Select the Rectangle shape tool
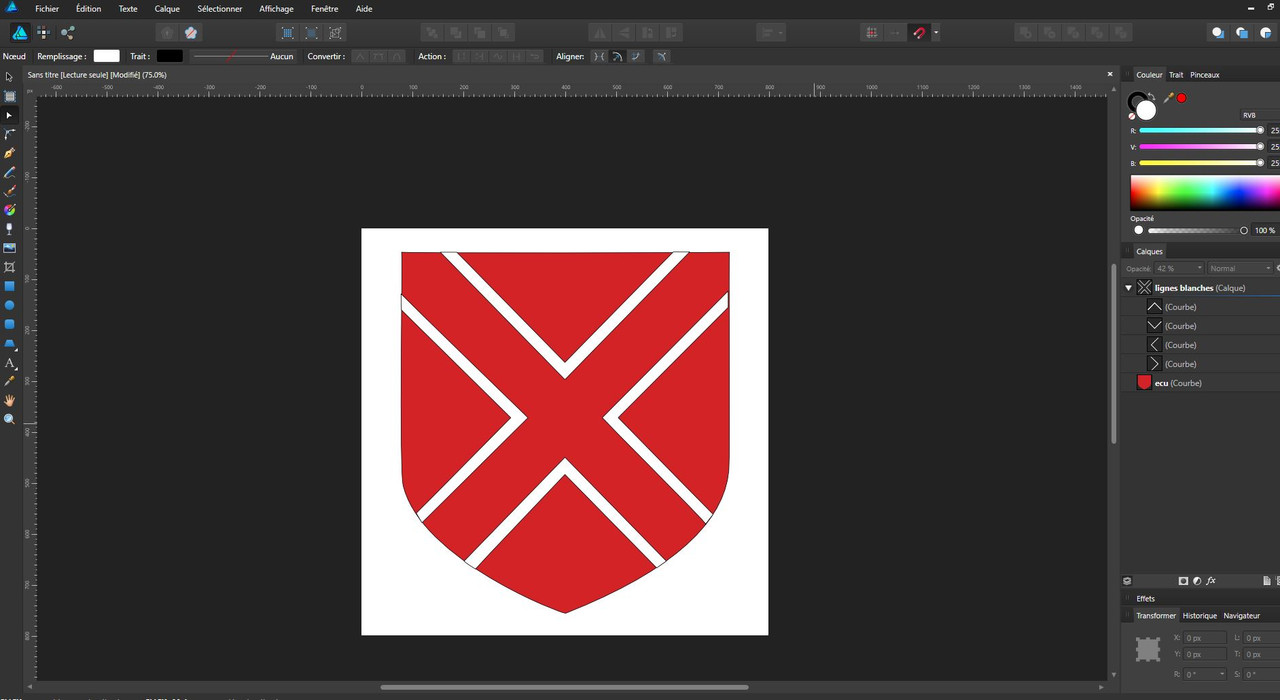 pyautogui.click(x=9, y=286)
